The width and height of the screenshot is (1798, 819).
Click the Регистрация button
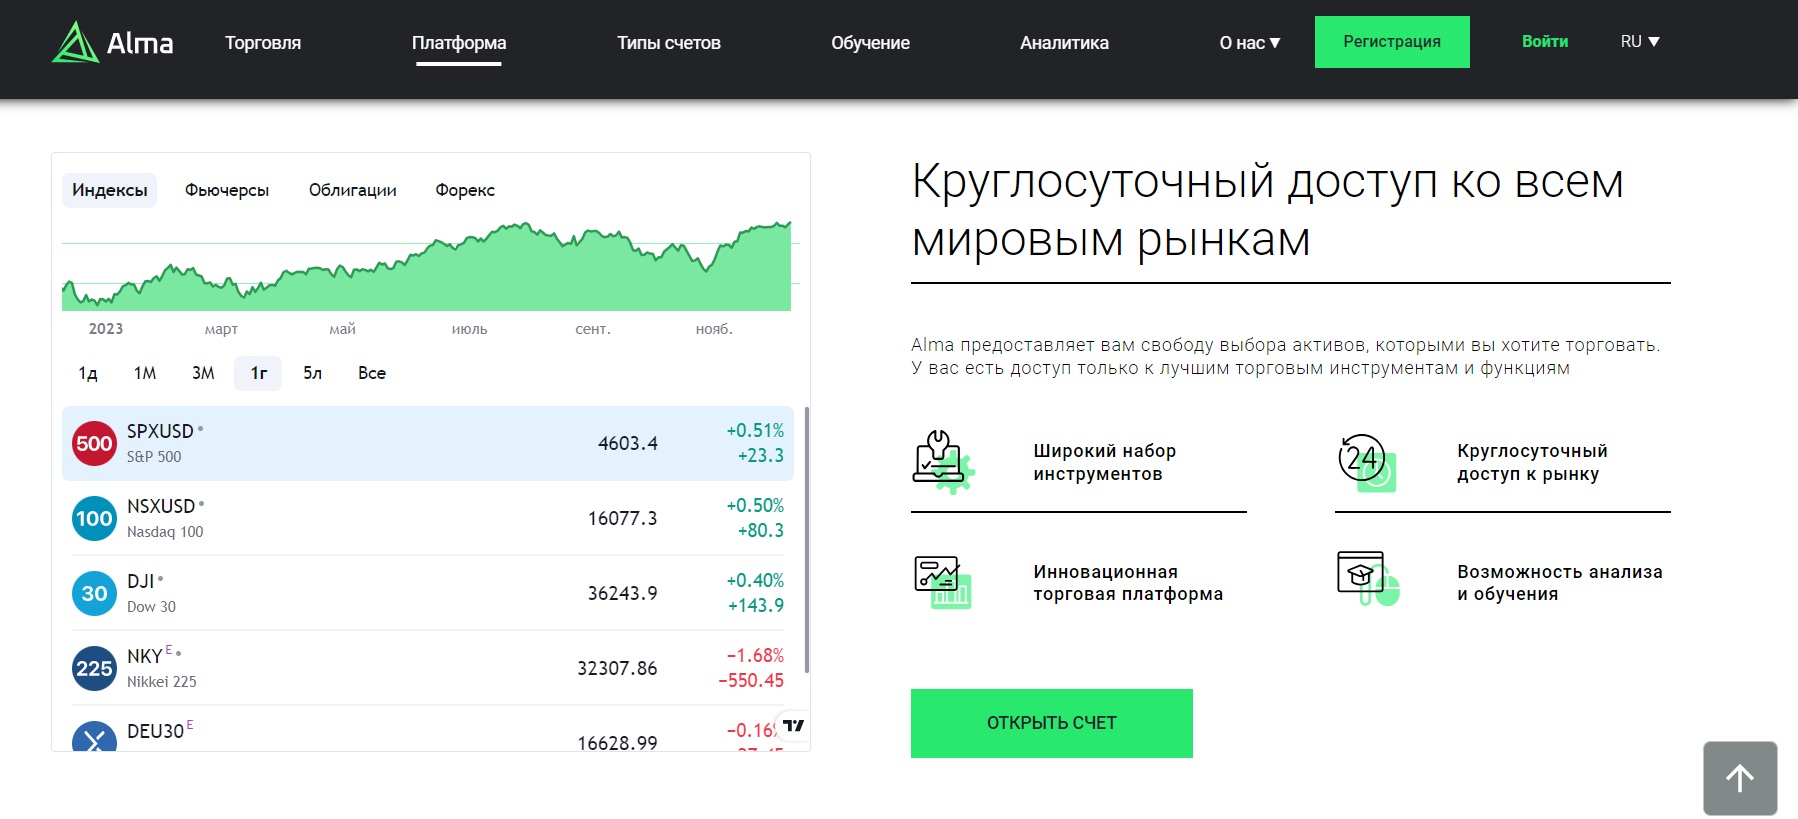point(1392,42)
